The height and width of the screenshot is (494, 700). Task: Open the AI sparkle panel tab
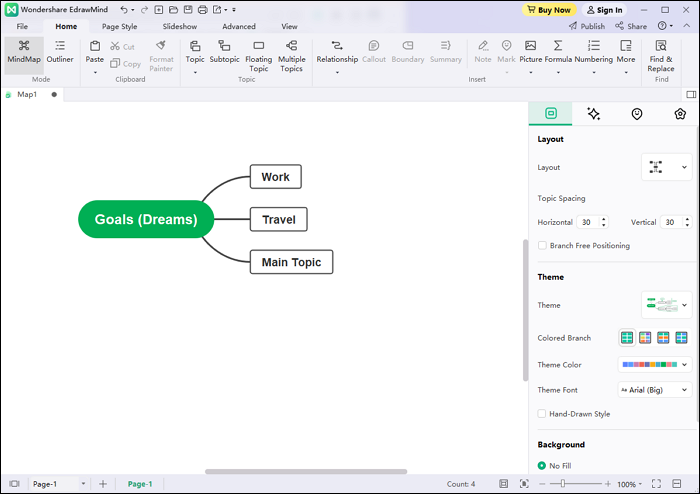point(593,114)
